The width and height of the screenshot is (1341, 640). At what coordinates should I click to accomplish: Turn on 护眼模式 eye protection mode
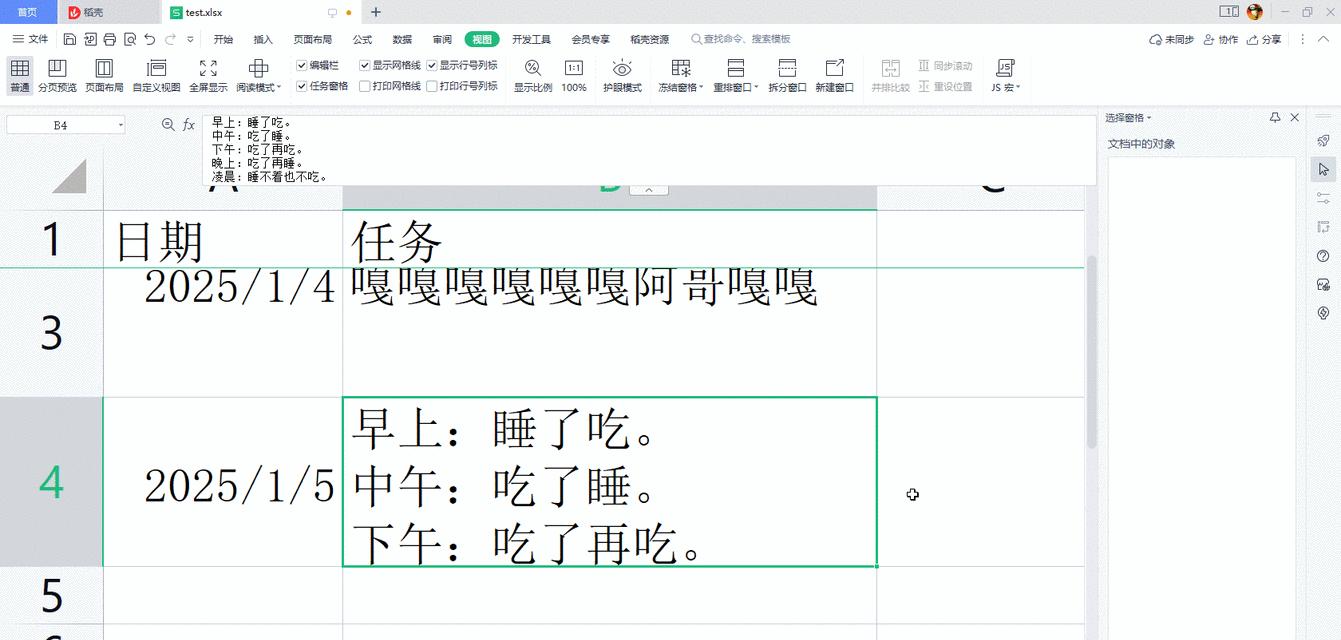pos(622,75)
